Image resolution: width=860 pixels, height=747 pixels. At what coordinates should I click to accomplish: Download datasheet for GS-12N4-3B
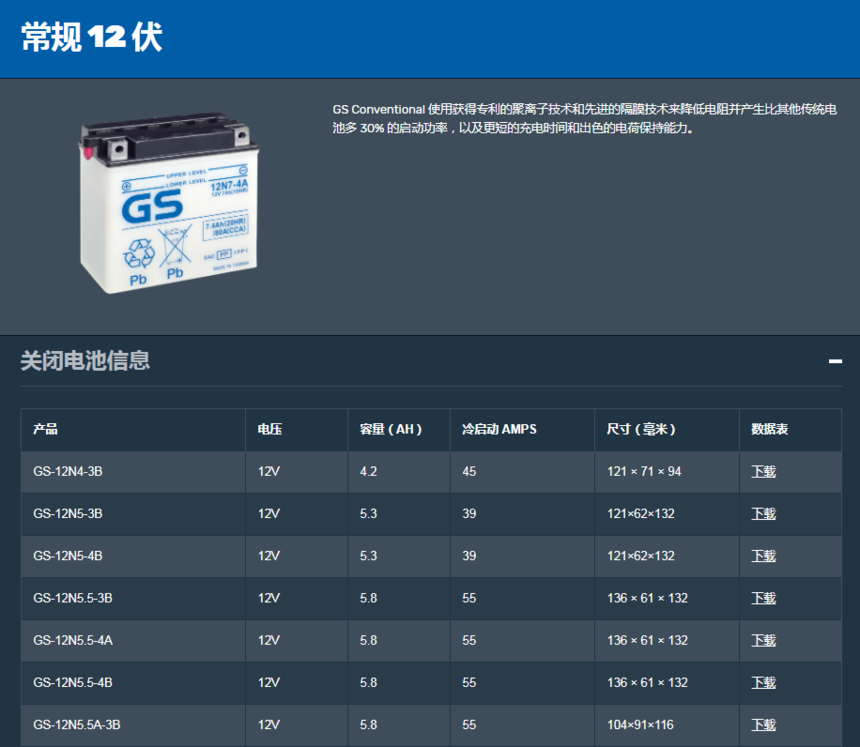pos(763,471)
